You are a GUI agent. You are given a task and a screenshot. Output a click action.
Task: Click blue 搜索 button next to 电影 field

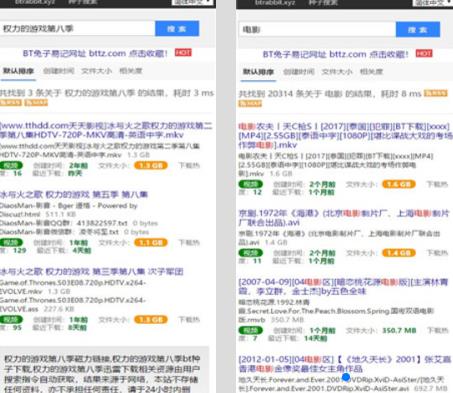[418, 30]
